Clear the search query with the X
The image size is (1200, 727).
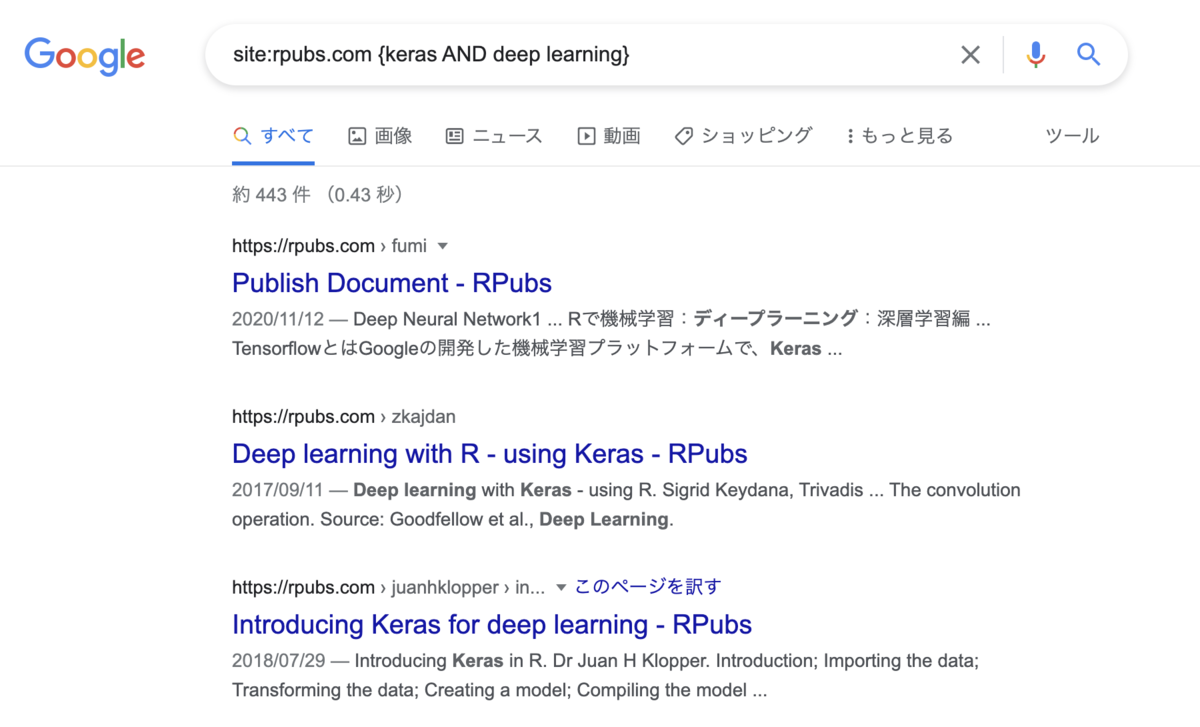(x=970, y=55)
